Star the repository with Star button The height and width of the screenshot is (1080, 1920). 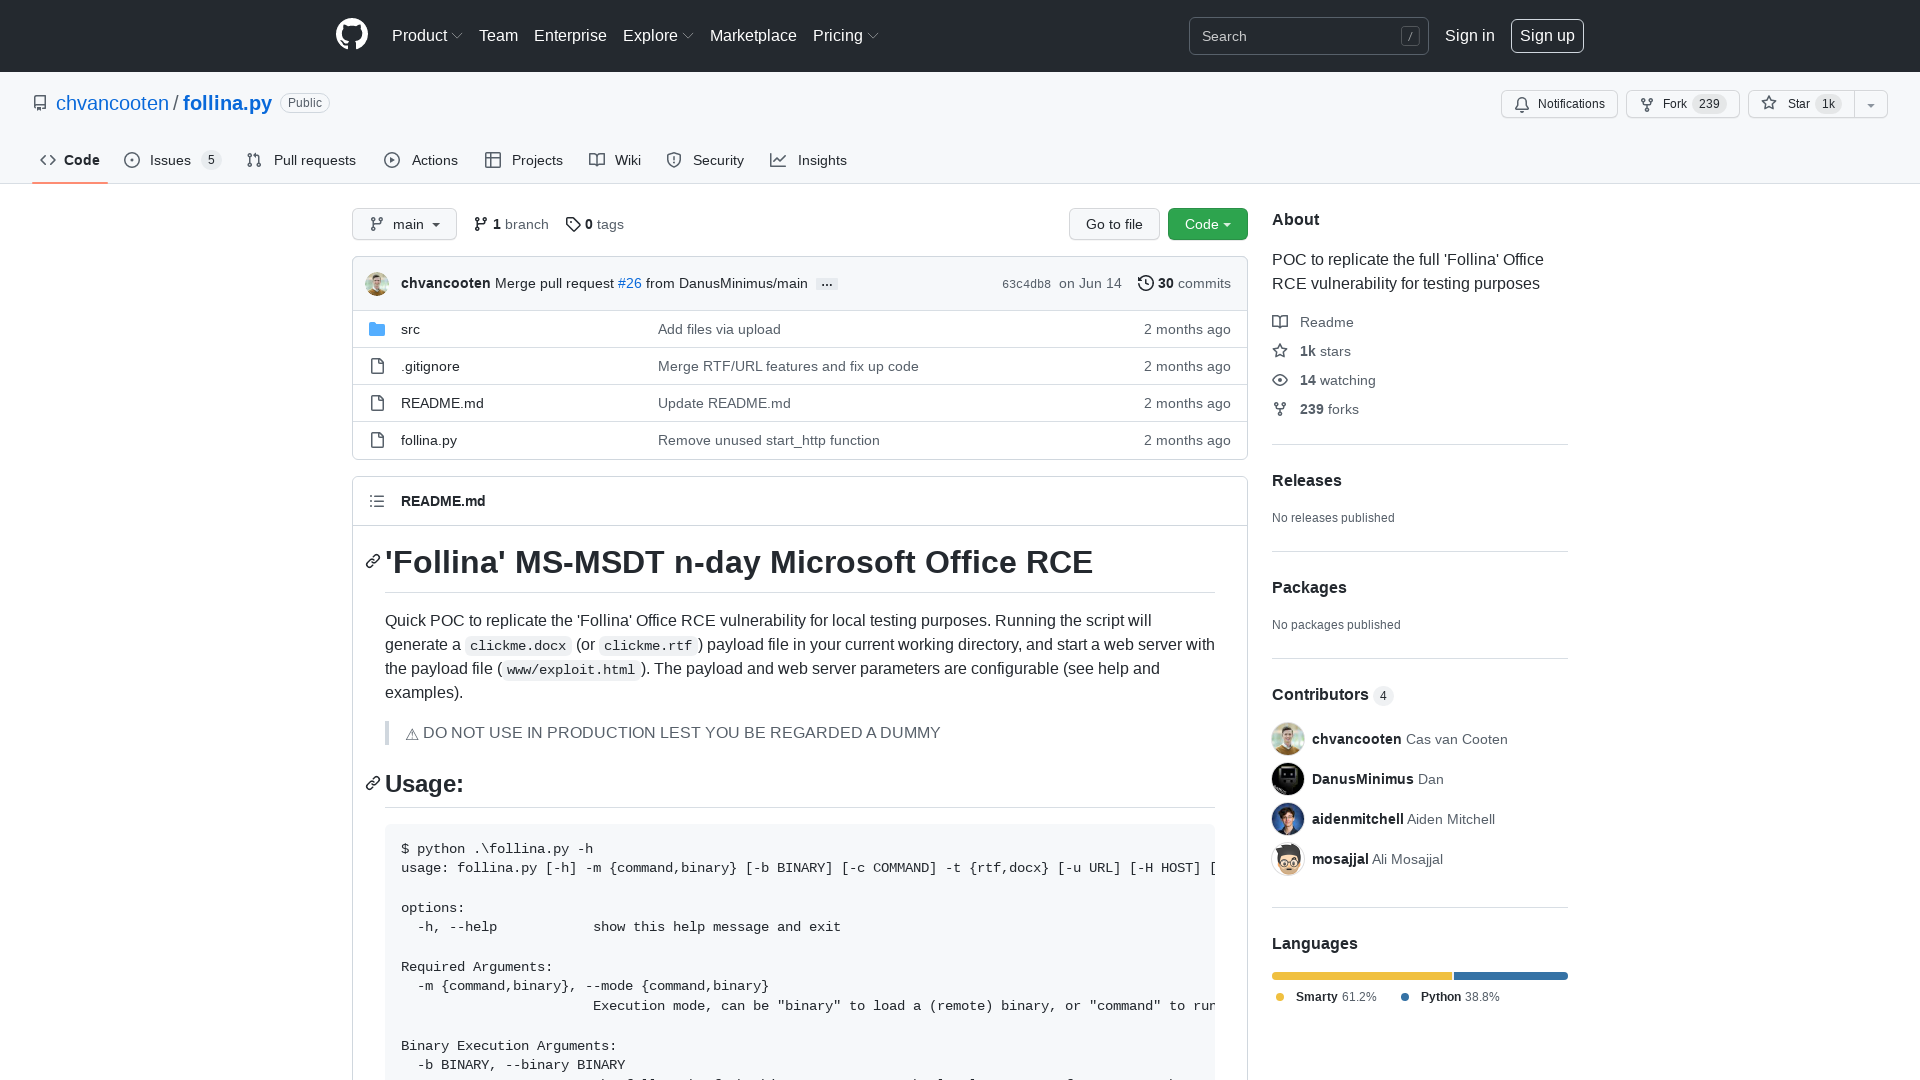(1801, 104)
